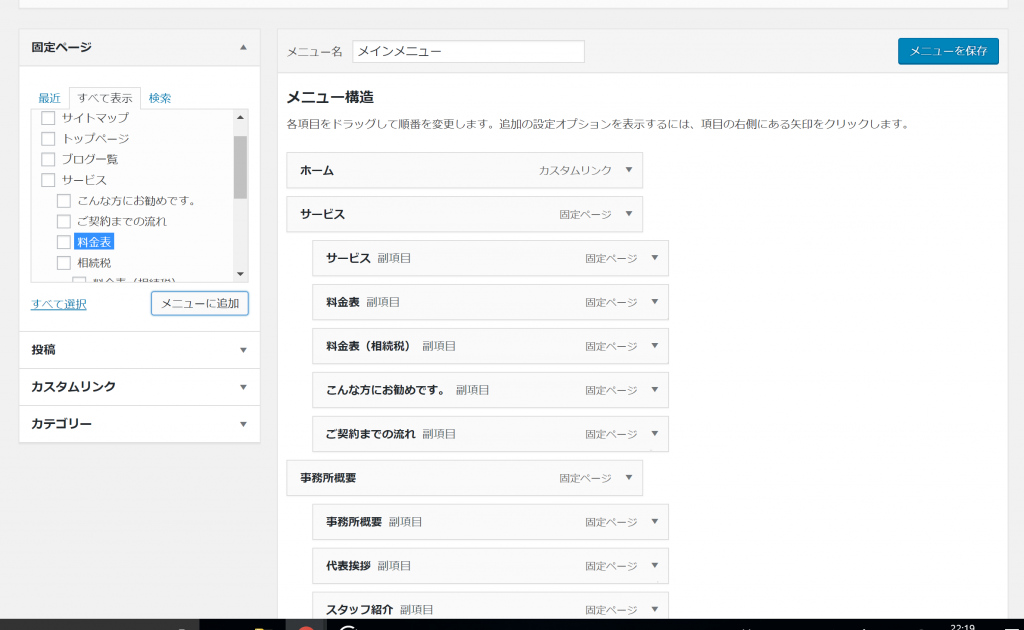Select the すべて表示 tab
This screenshot has height=630, width=1024.
pyautogui.click(x=104, y=98)
